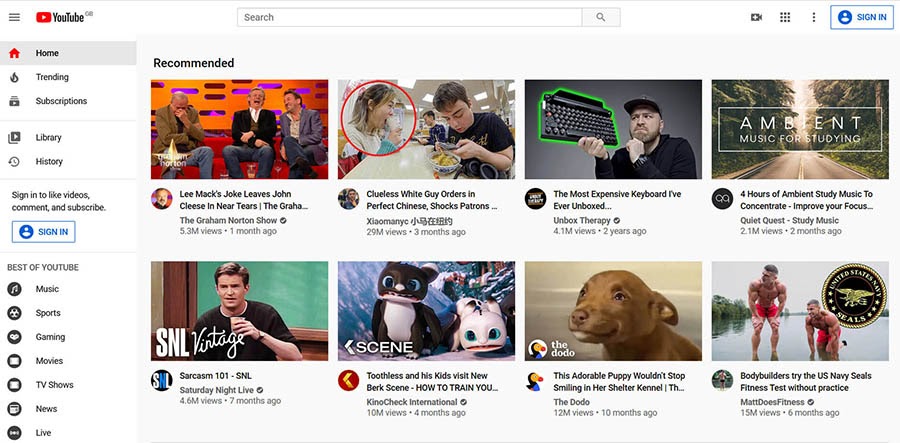Screen dimensions: 900x443
Task: Open the Toothless and his Kids title
Action: [x=432, y=382]
